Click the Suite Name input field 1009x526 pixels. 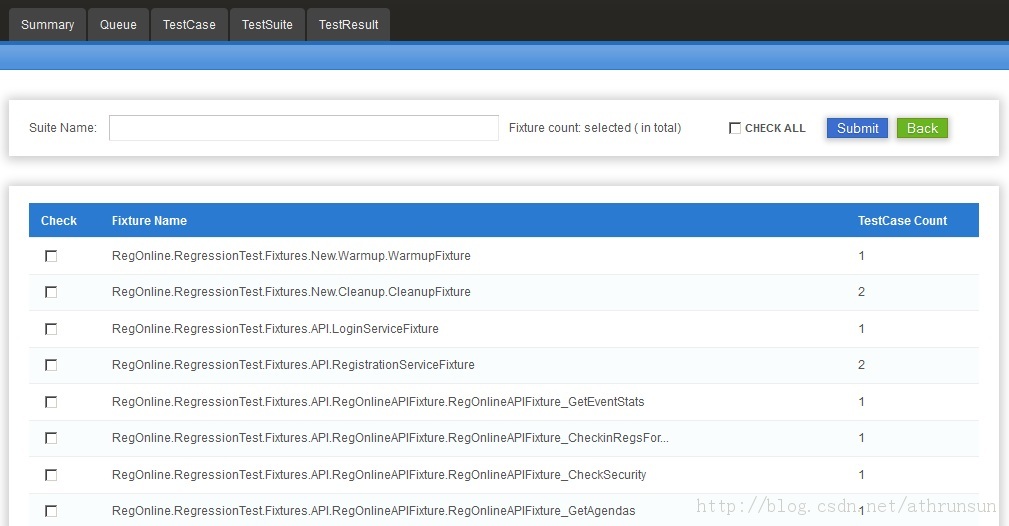(x=303, y=128)
